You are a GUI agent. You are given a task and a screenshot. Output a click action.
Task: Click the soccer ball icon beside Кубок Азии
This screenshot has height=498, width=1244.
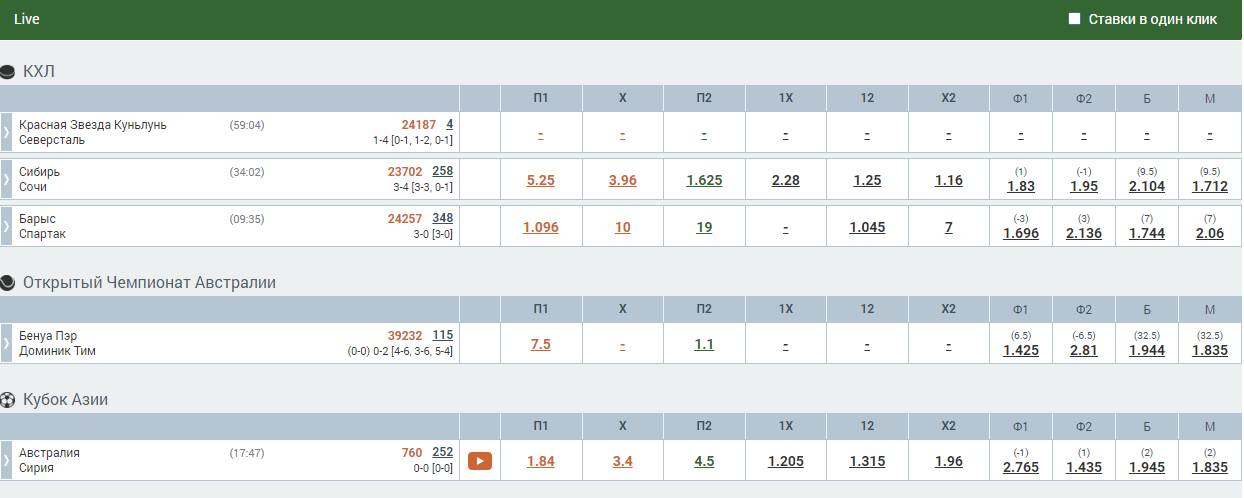8,400
